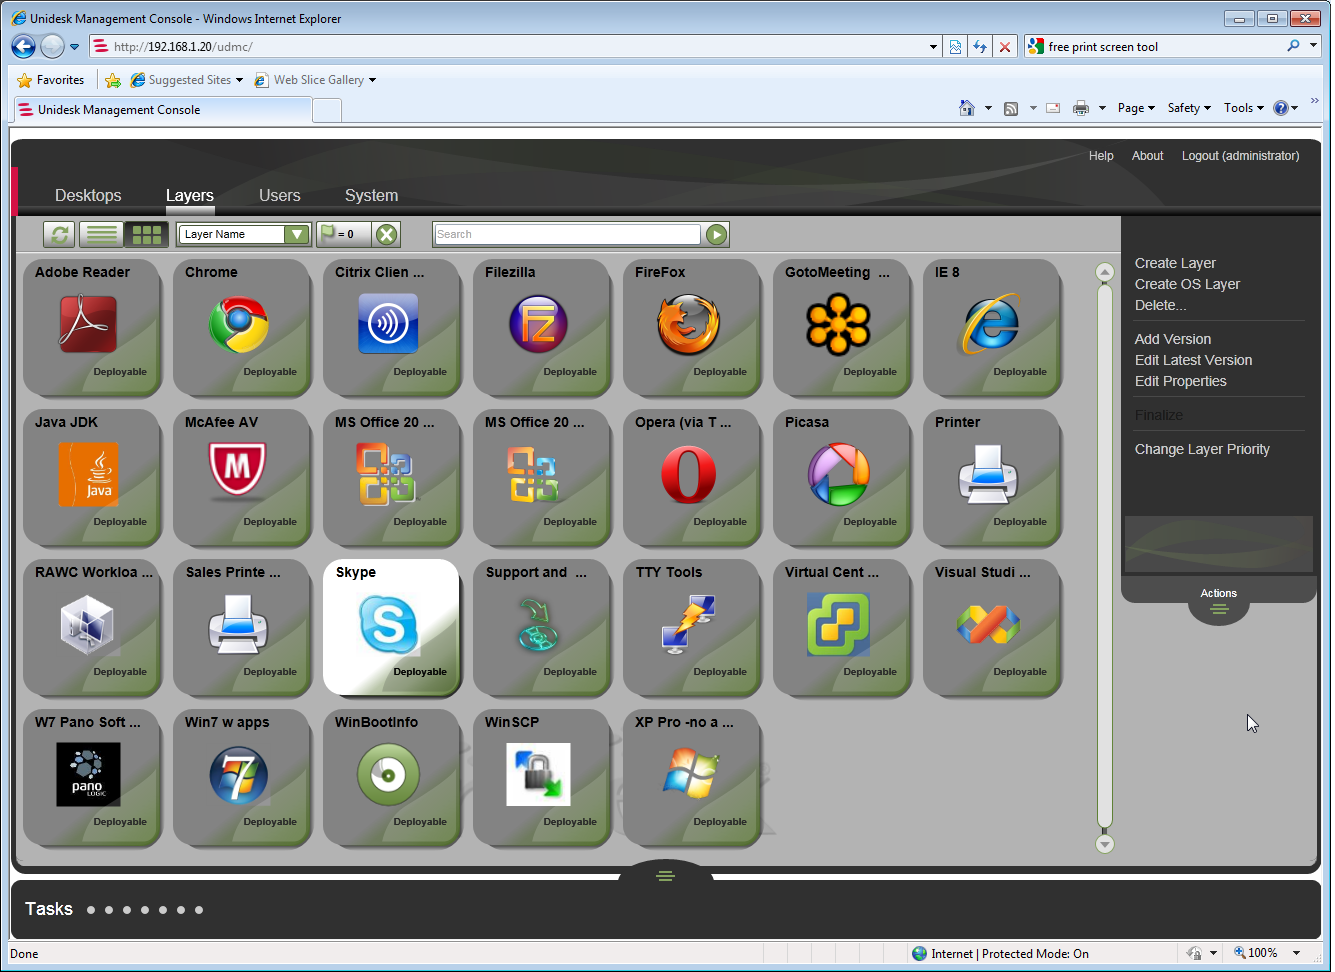Open the Safety menu dropdown
Screen dimensions: 1335x972
pyautogui.click(x=1189, y=108)
